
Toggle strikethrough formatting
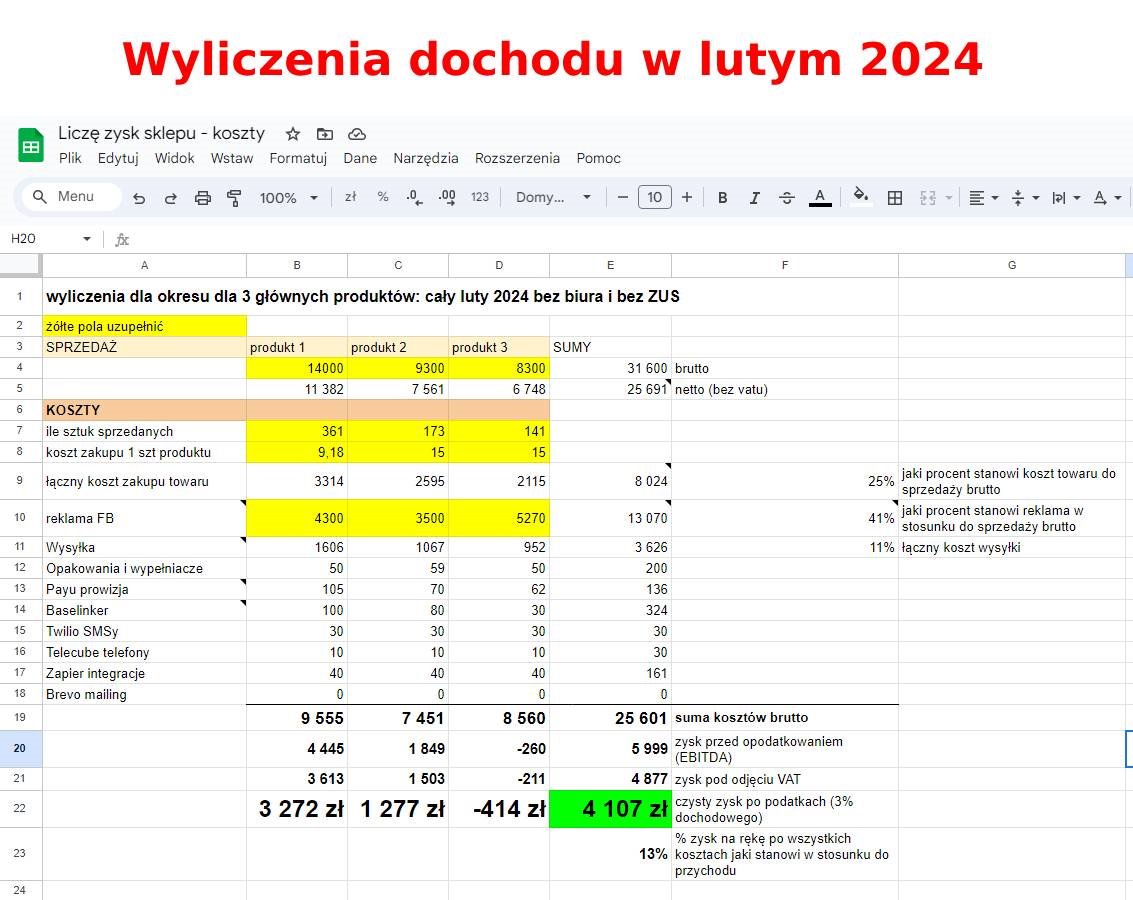(x=787, y=198)
